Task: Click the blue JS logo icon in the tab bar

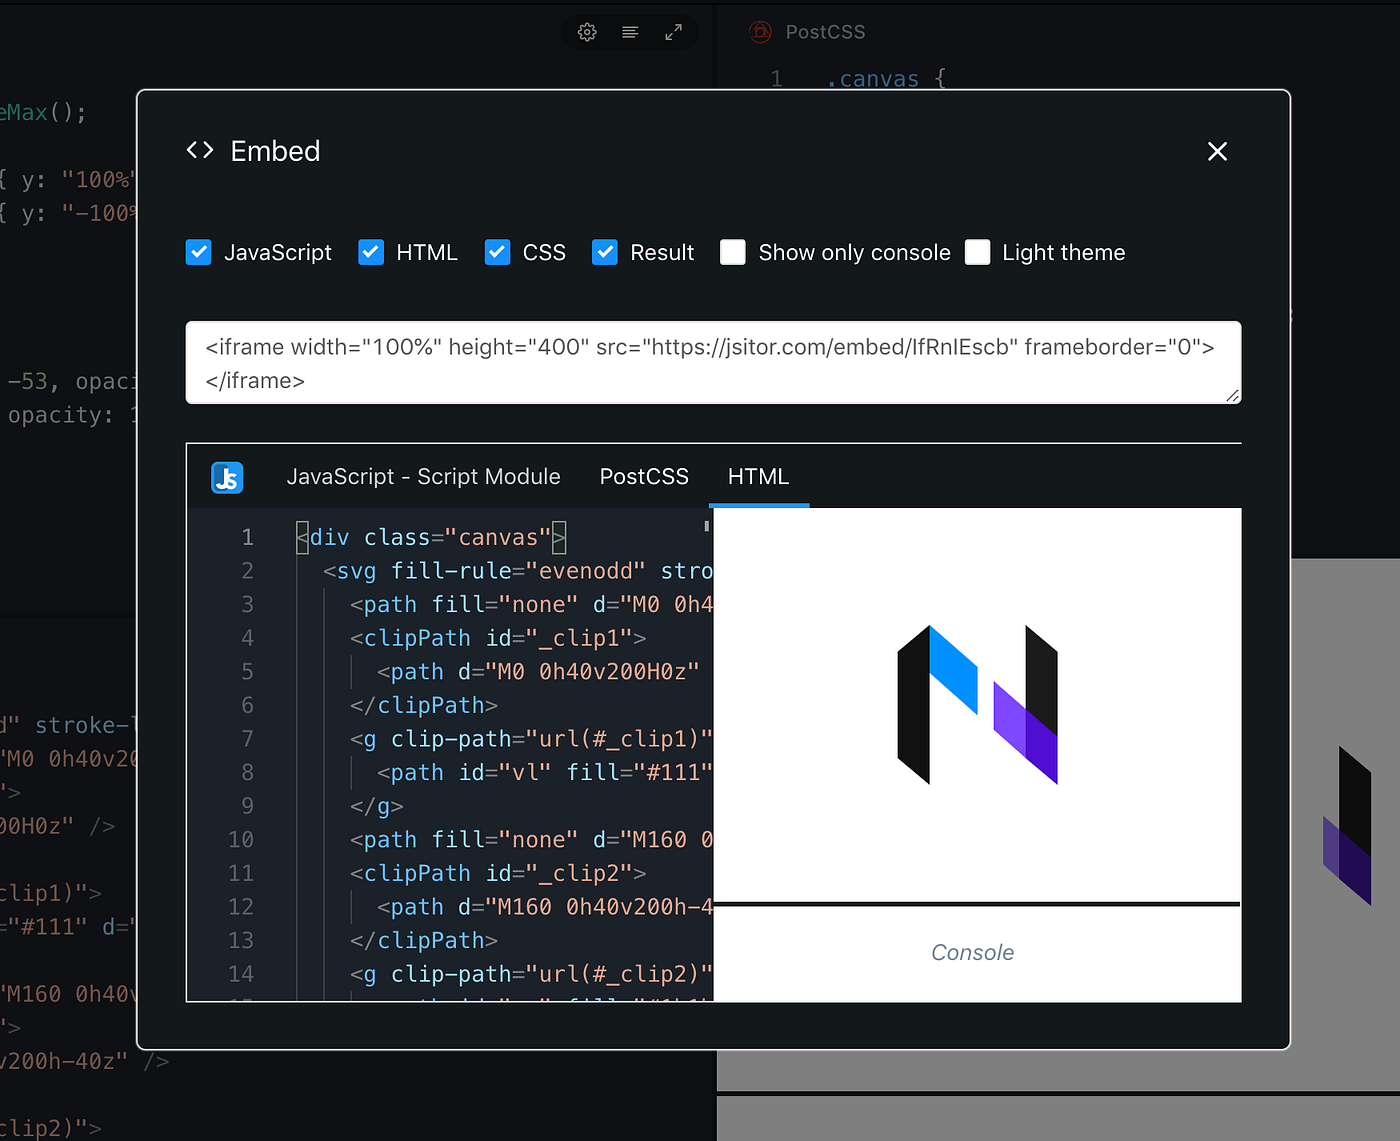Action: (x=227, y=477)
